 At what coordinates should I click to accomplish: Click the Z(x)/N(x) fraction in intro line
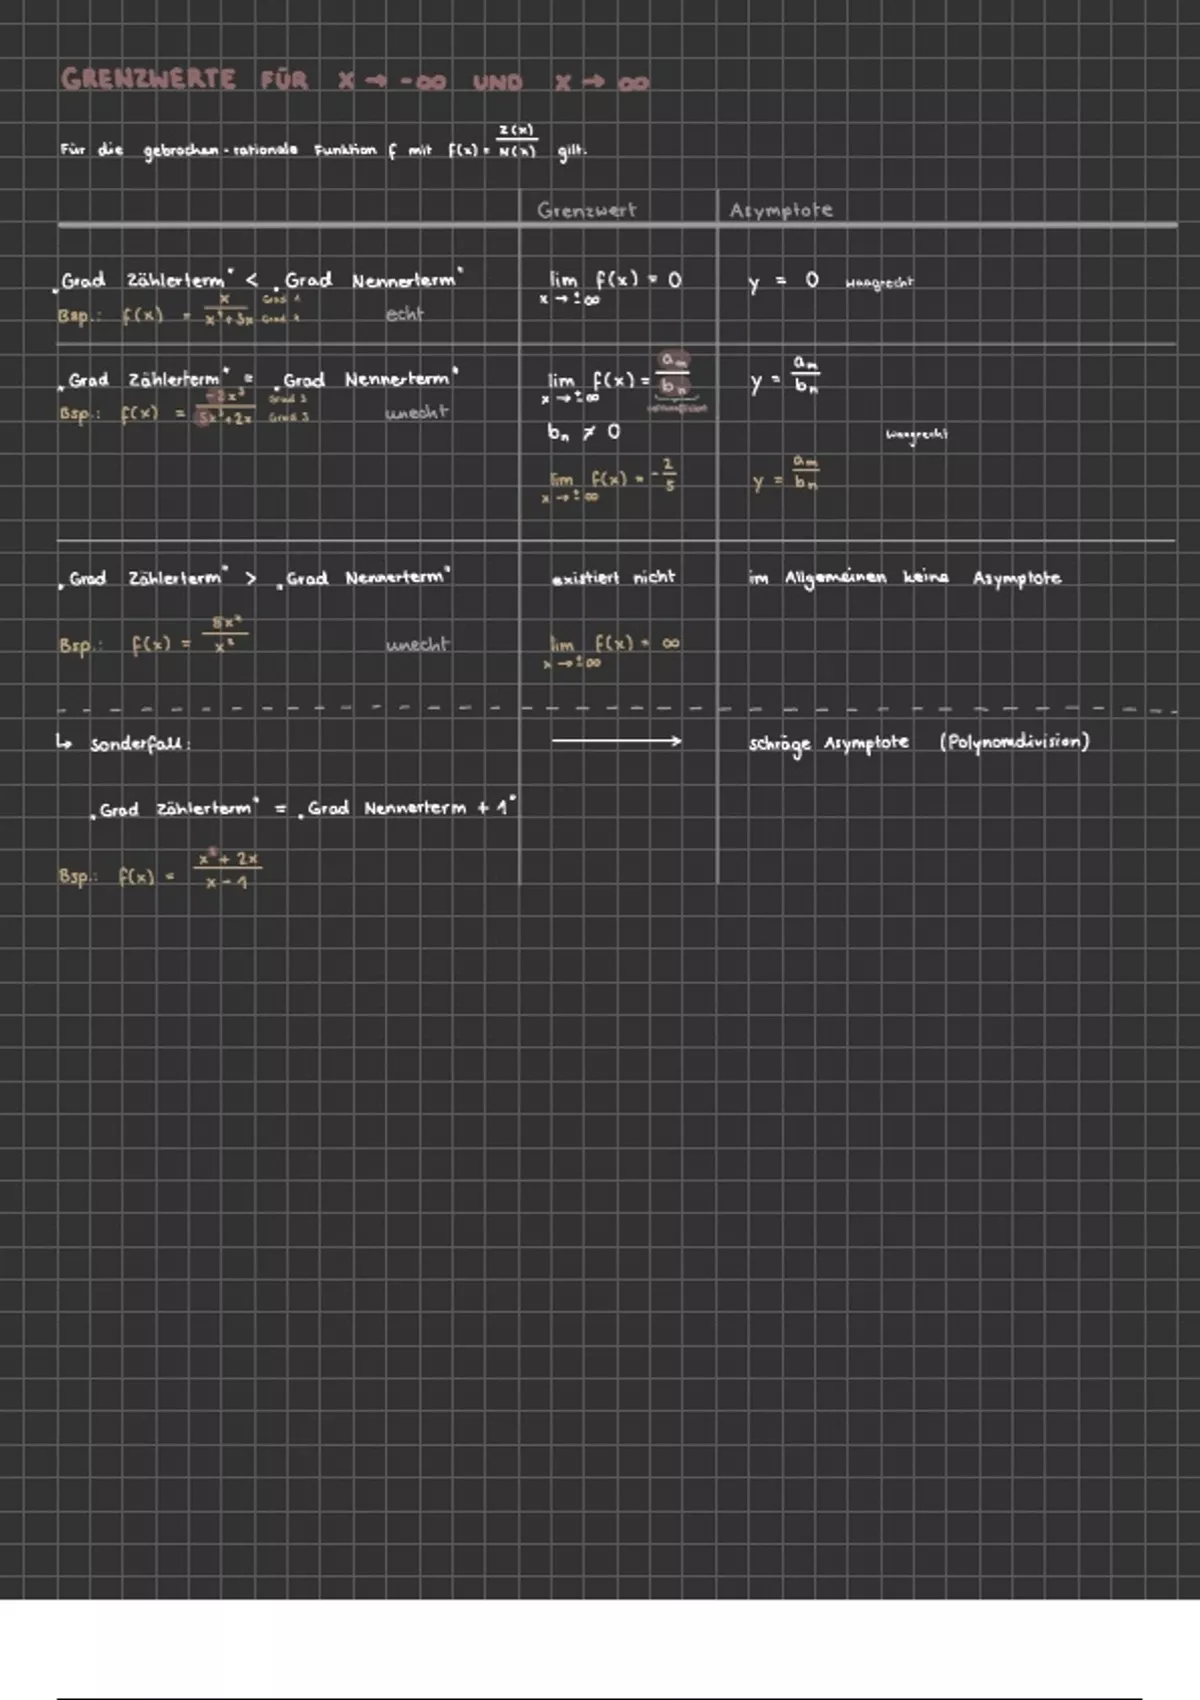[x=517, y=142]
